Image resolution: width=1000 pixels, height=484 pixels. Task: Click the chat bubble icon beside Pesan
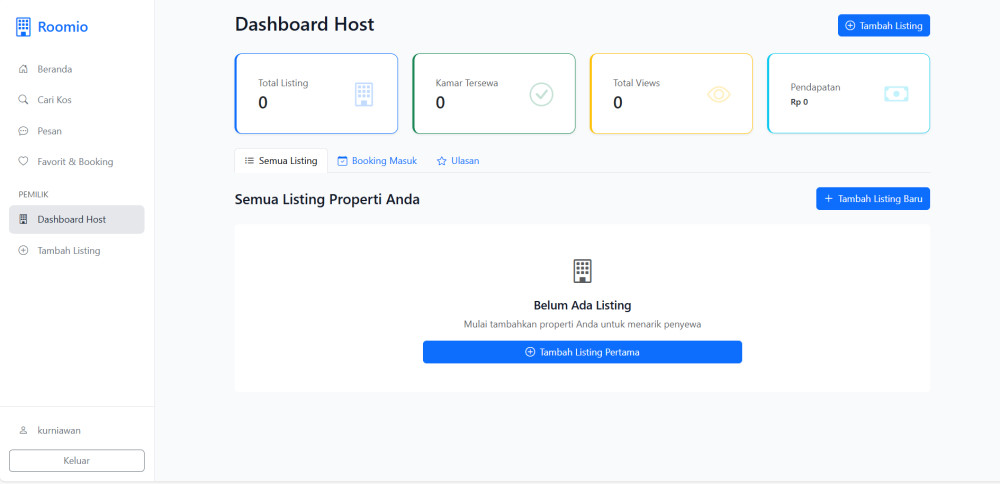coord(23,131)
